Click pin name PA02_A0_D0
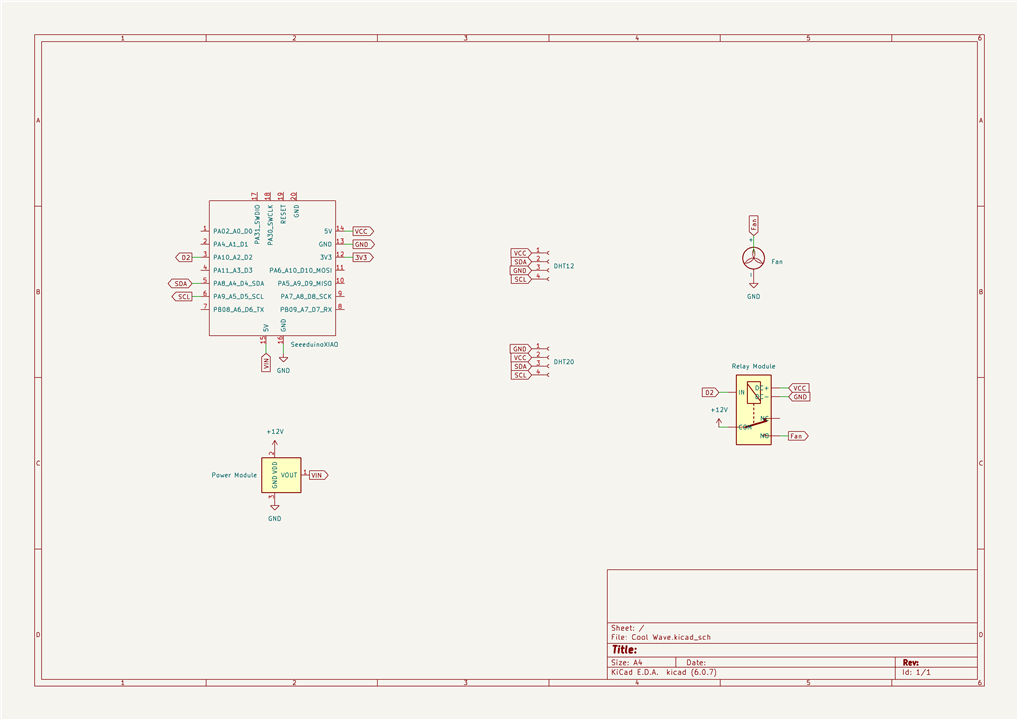 tap(232, 231)
